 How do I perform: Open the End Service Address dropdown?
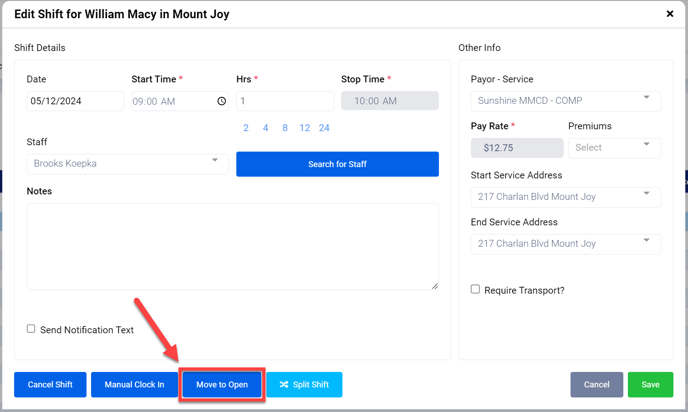click(565, 242)
